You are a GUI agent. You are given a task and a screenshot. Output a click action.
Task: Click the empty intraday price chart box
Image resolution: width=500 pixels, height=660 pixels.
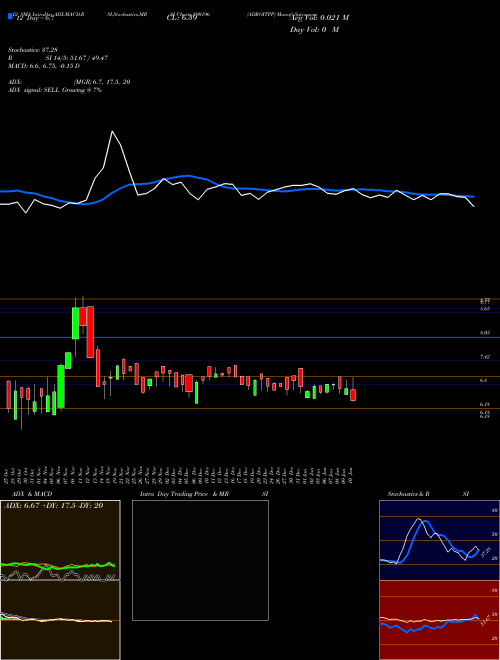coord(200,560)
